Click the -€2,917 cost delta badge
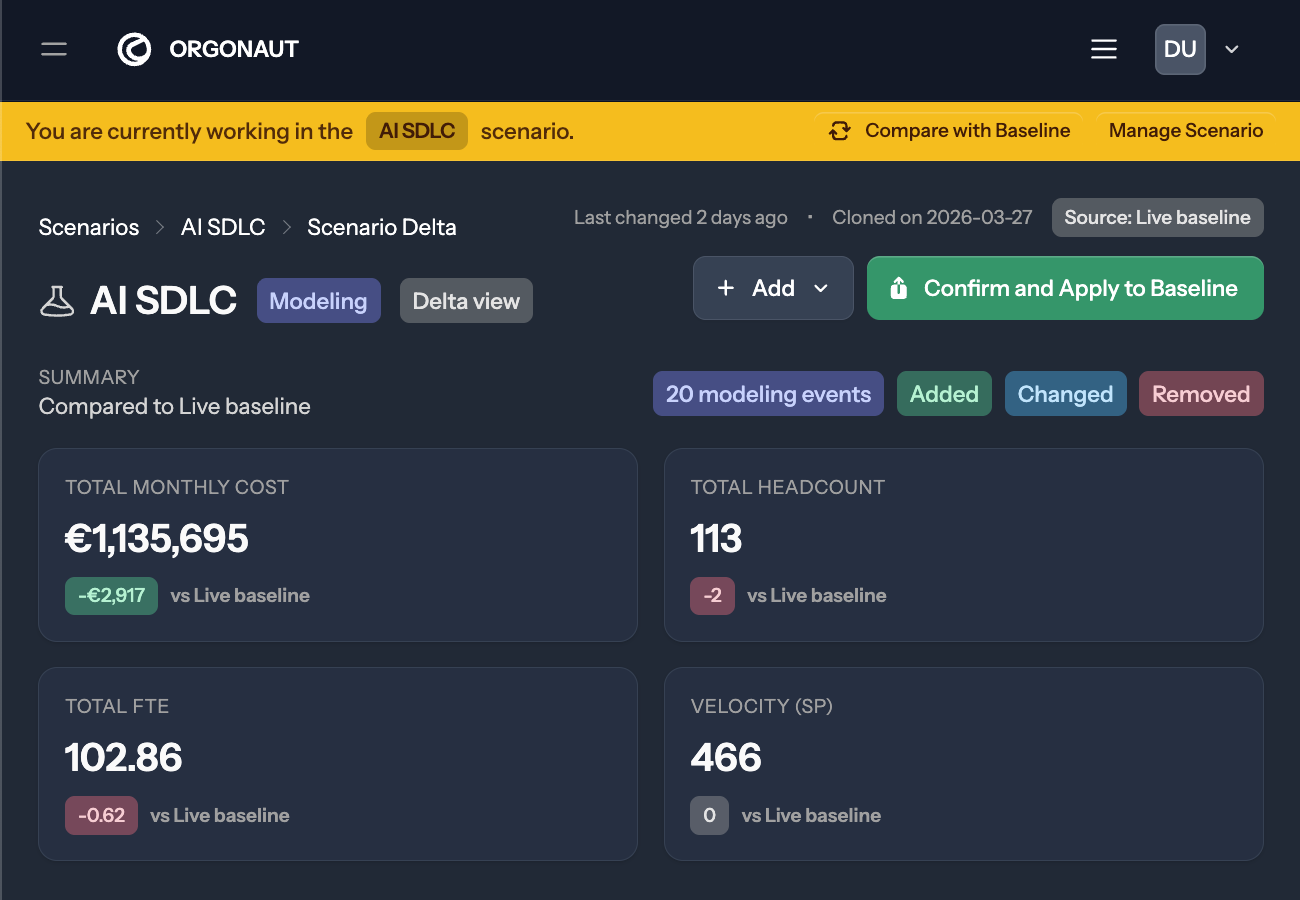Viewport: 1300px width, 900px height. coord(111,596)
